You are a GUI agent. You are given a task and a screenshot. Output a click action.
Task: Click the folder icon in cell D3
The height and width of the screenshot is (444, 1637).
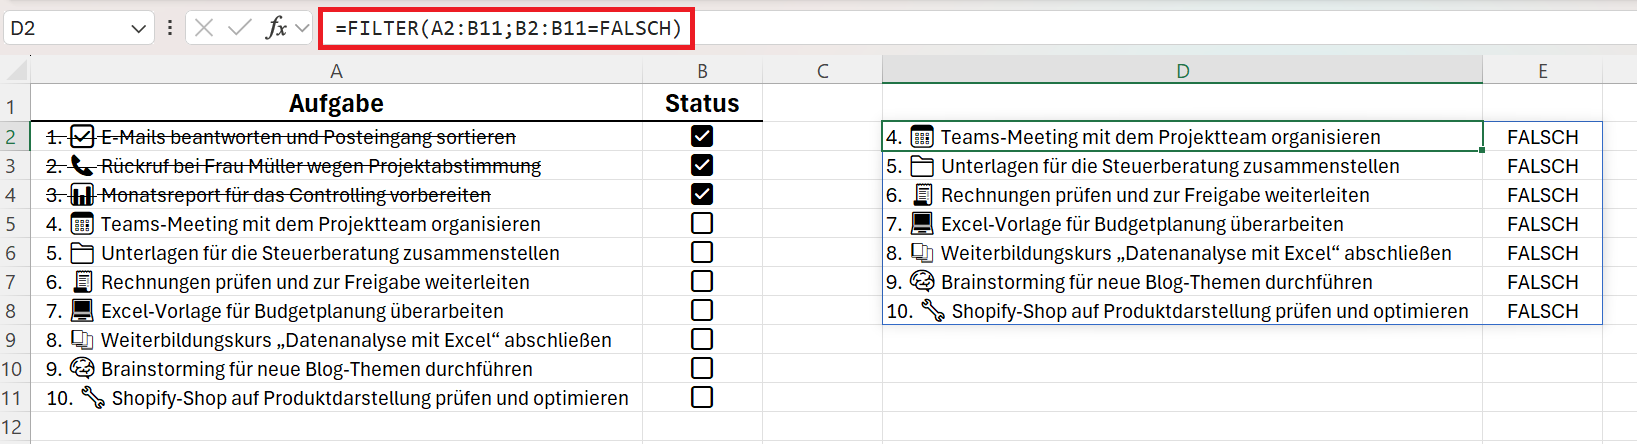[x=922, y=166]
